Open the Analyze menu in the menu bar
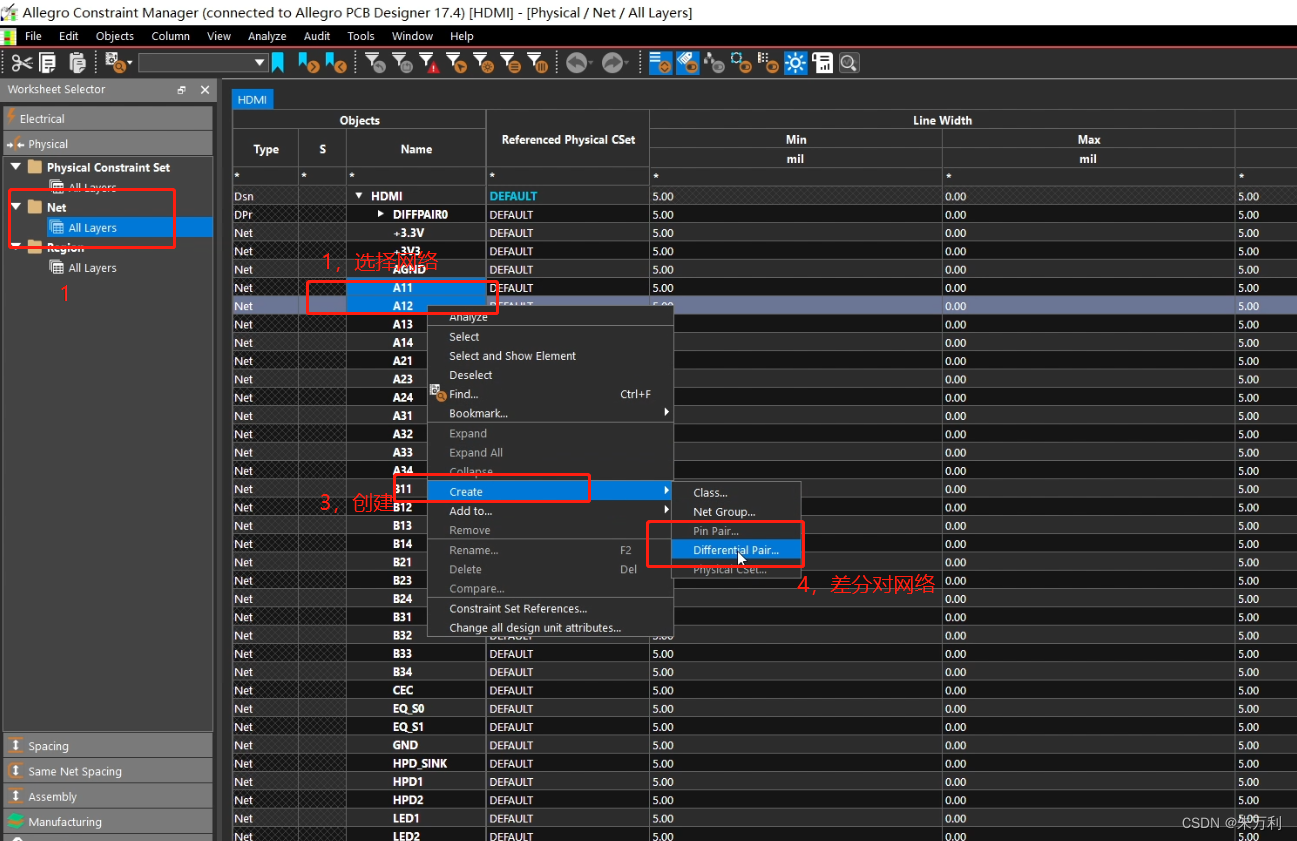1297x841 pixels. pos(267,36)
